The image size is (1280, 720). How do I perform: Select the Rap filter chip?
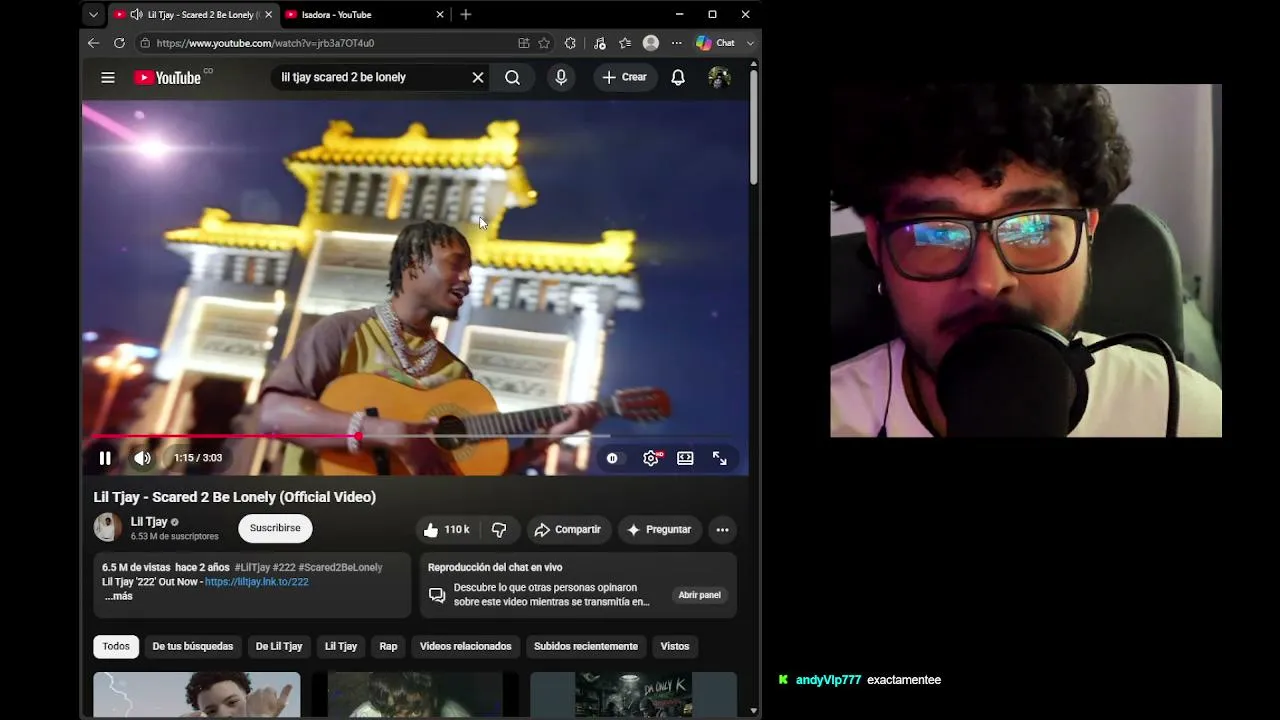coord(388,646)
